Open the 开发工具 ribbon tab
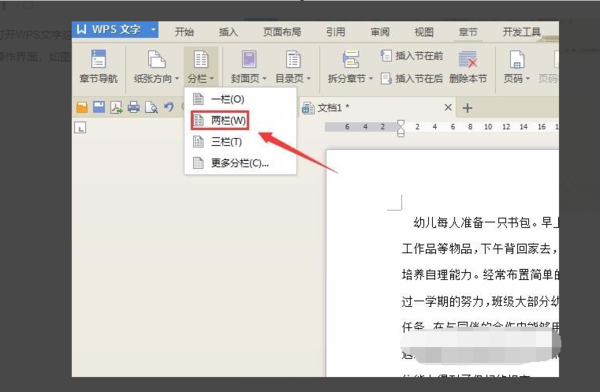600x392 pixels. pos(522,32)
